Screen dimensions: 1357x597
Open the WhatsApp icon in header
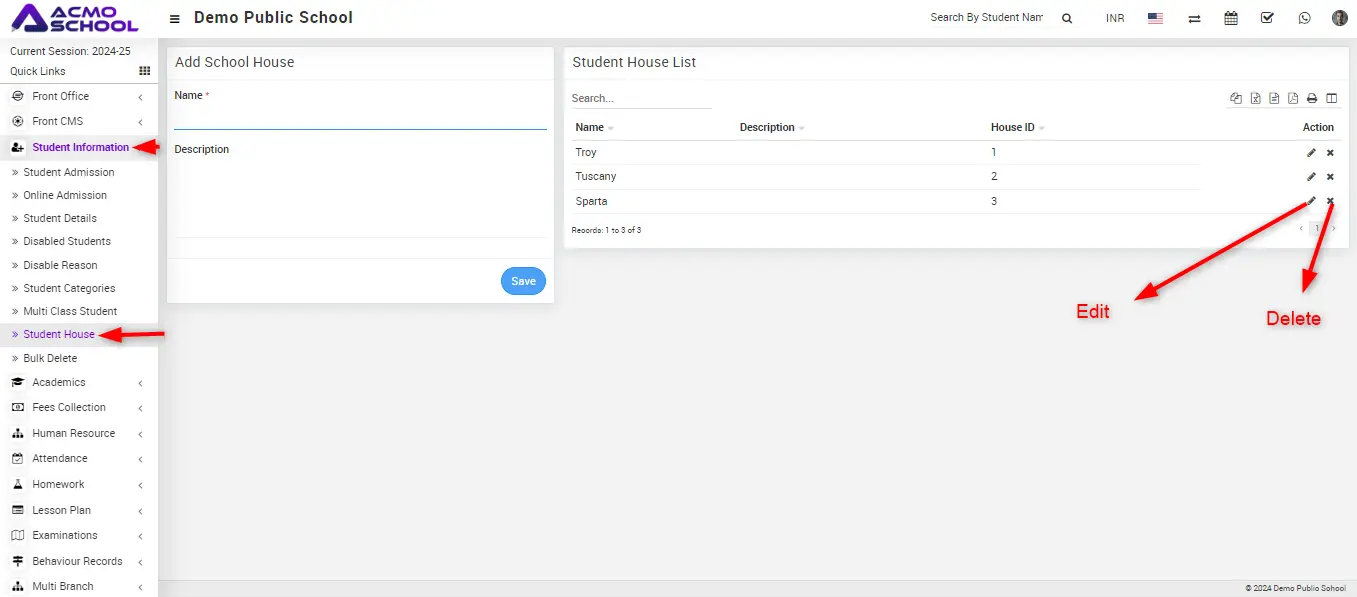click(1304, 18)
